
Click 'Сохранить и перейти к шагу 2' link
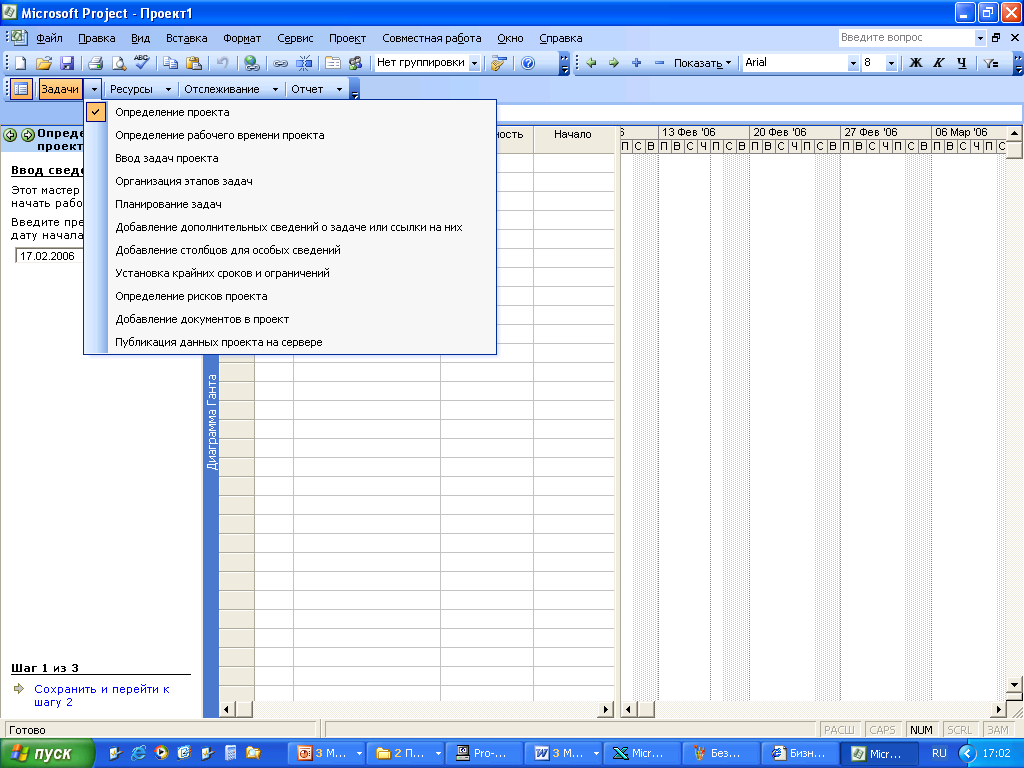(102, 696)
